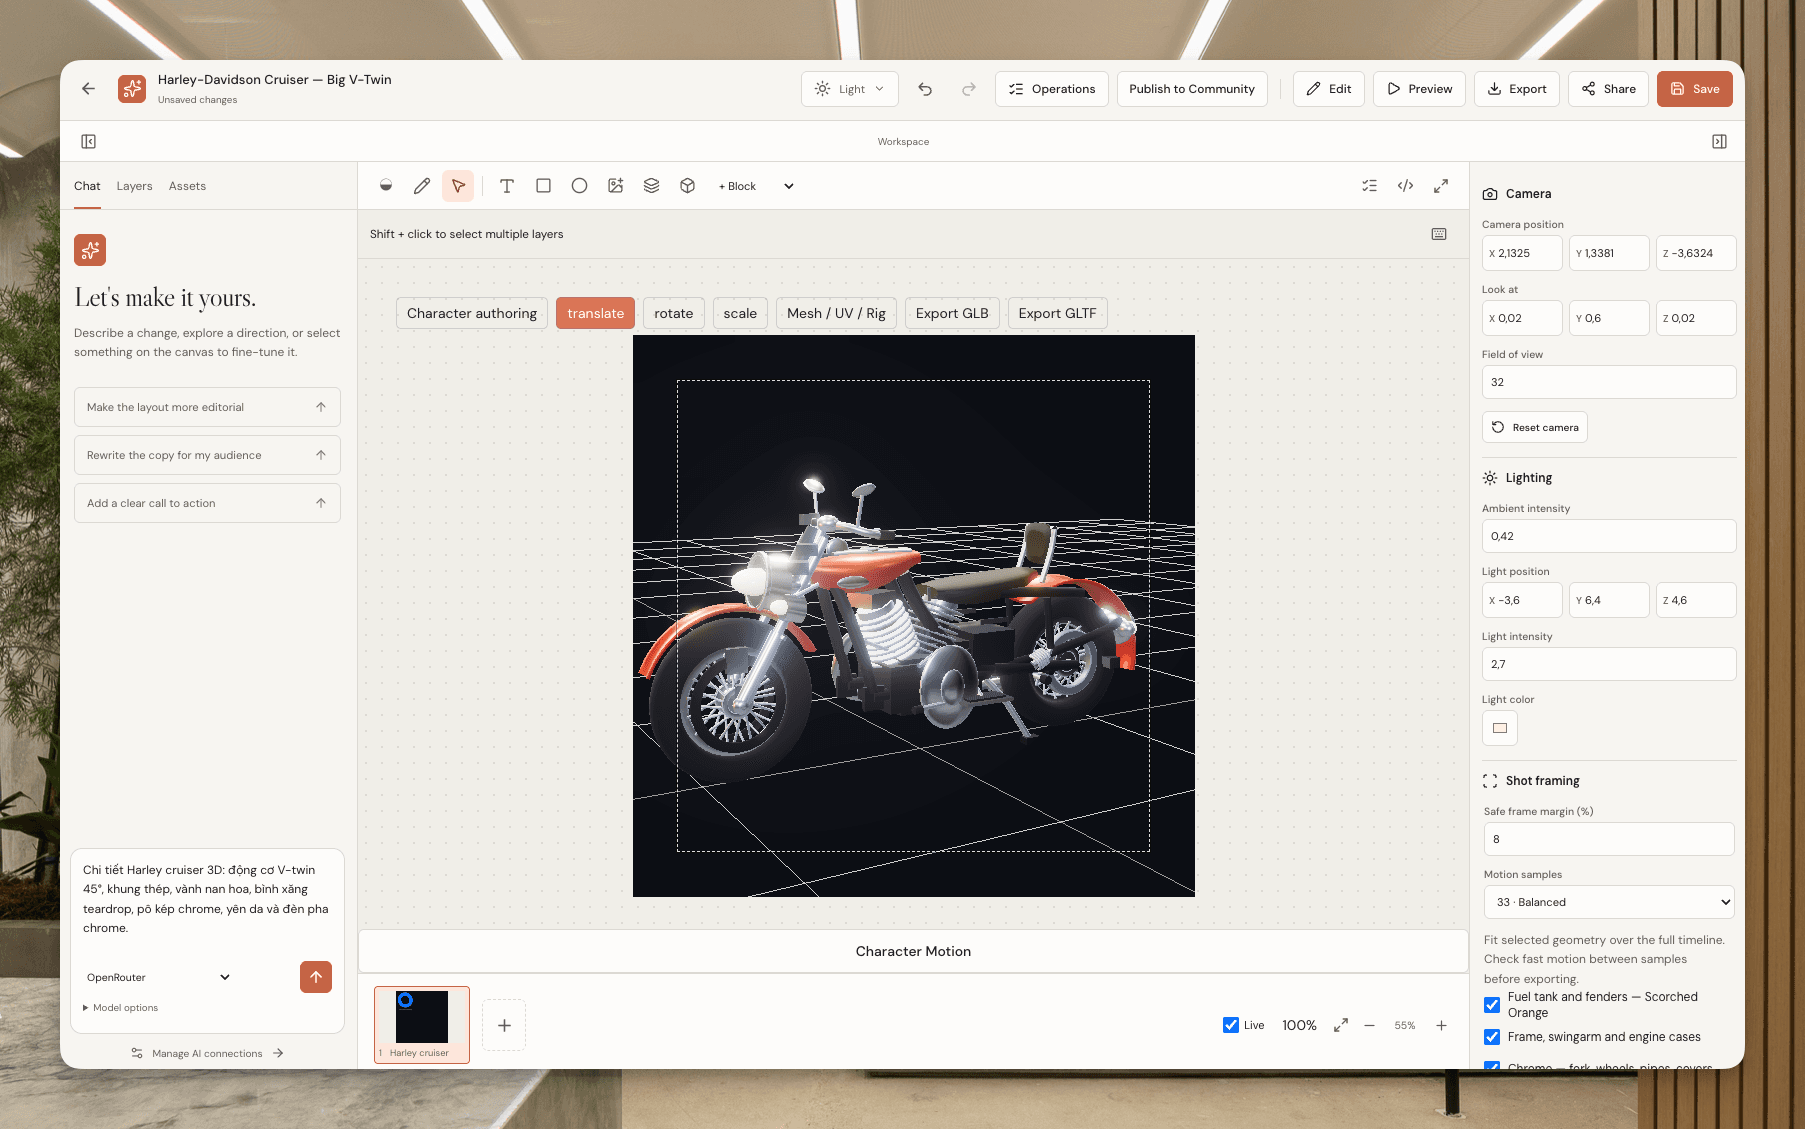Image resolution: width=1805 pixels, height=1129 pixels.
Task: Click the stacked layers tool icon
Action: (651, 186)
